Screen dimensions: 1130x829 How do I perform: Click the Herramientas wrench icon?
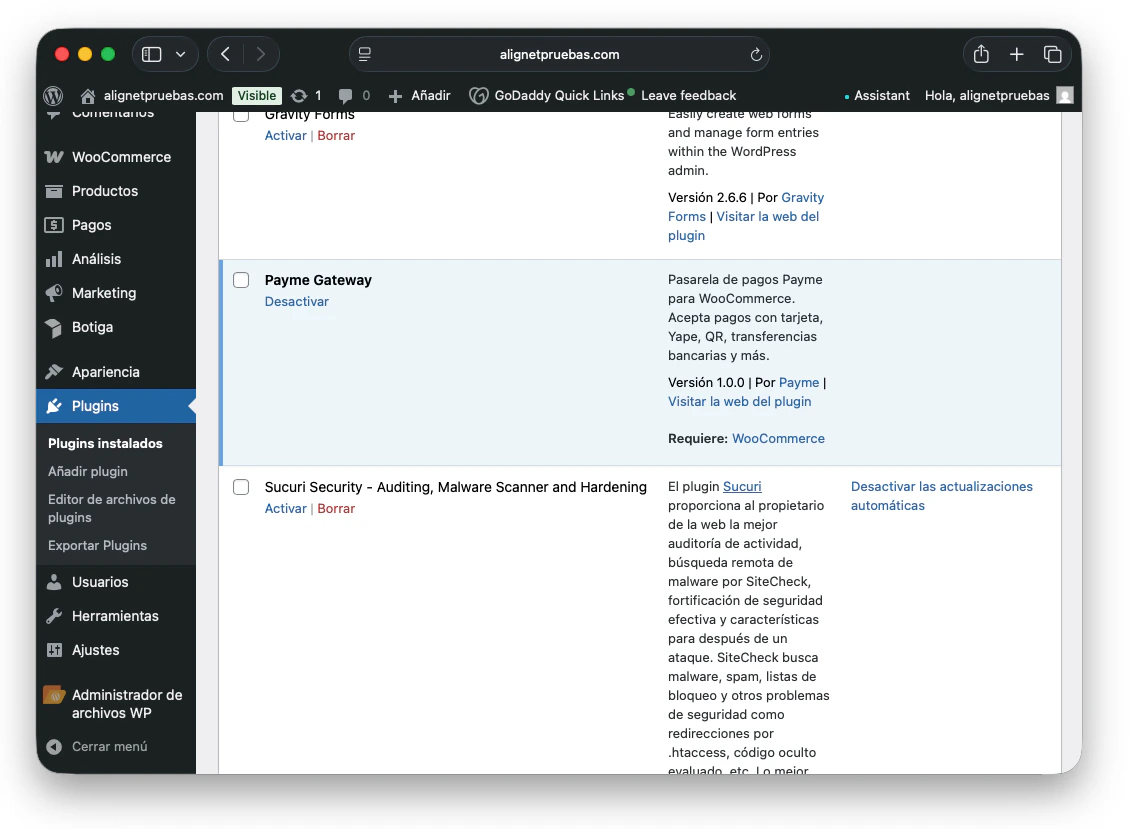54,616
